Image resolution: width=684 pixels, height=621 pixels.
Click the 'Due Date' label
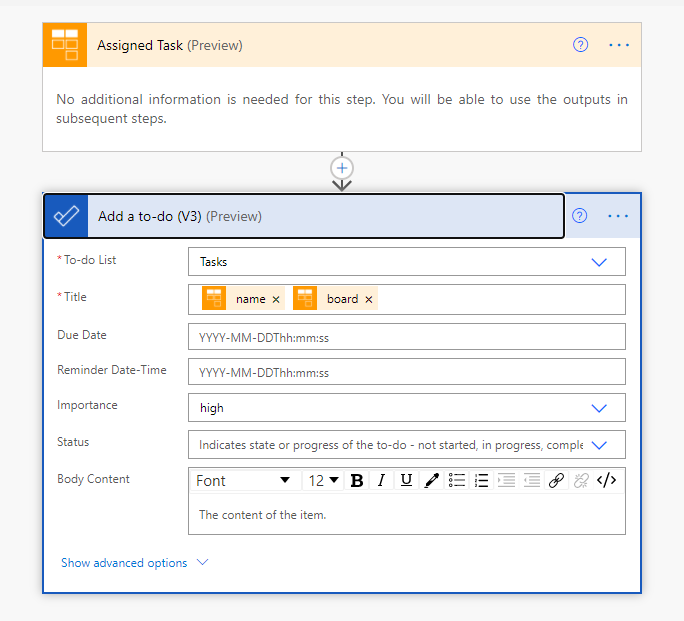(x=82, y=335)
